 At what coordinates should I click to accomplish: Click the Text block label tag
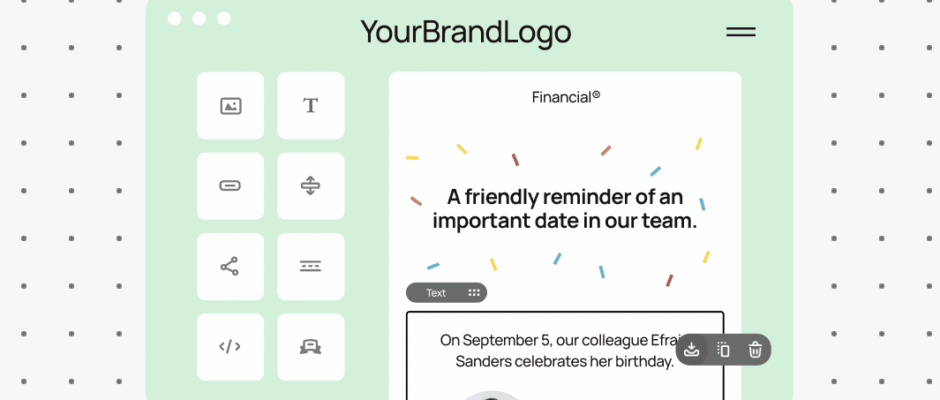[x=436, y=293]
